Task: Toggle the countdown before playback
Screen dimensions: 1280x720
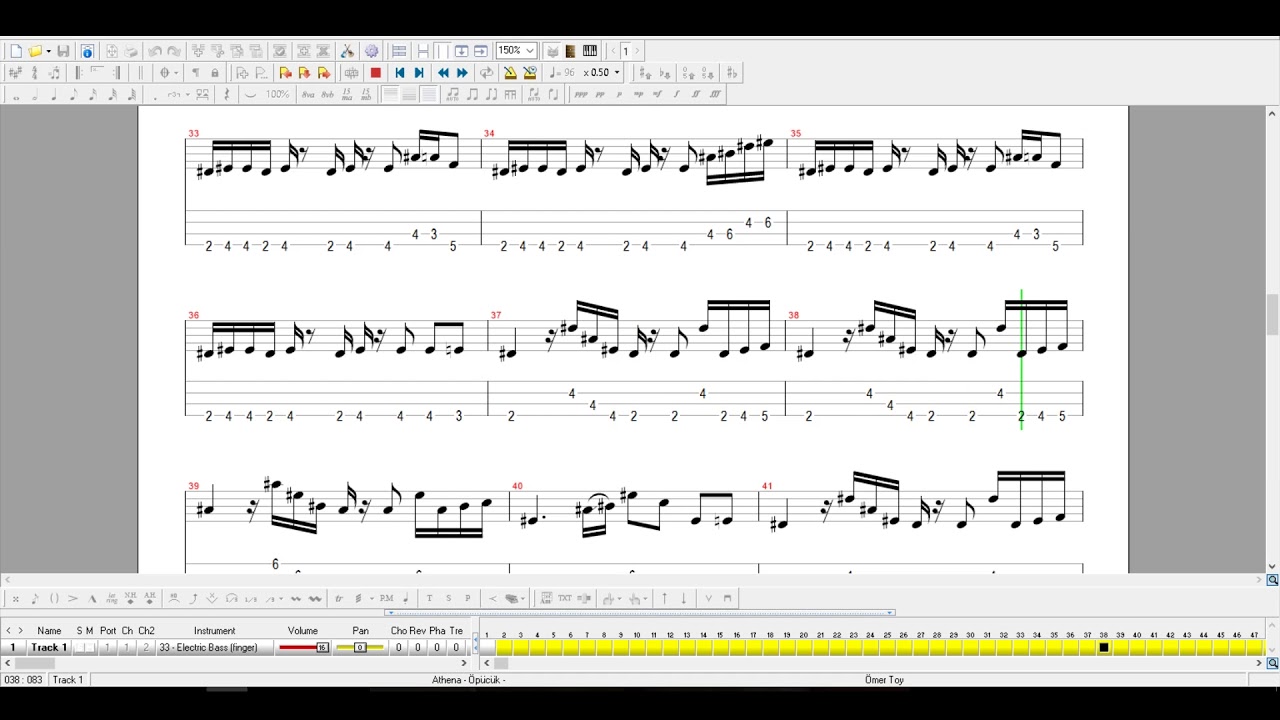Action: 530,73
